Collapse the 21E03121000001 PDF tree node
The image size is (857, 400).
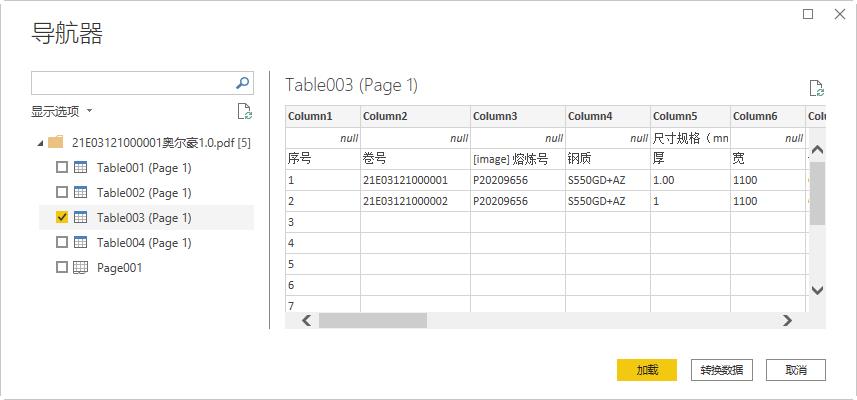(40, 143)
